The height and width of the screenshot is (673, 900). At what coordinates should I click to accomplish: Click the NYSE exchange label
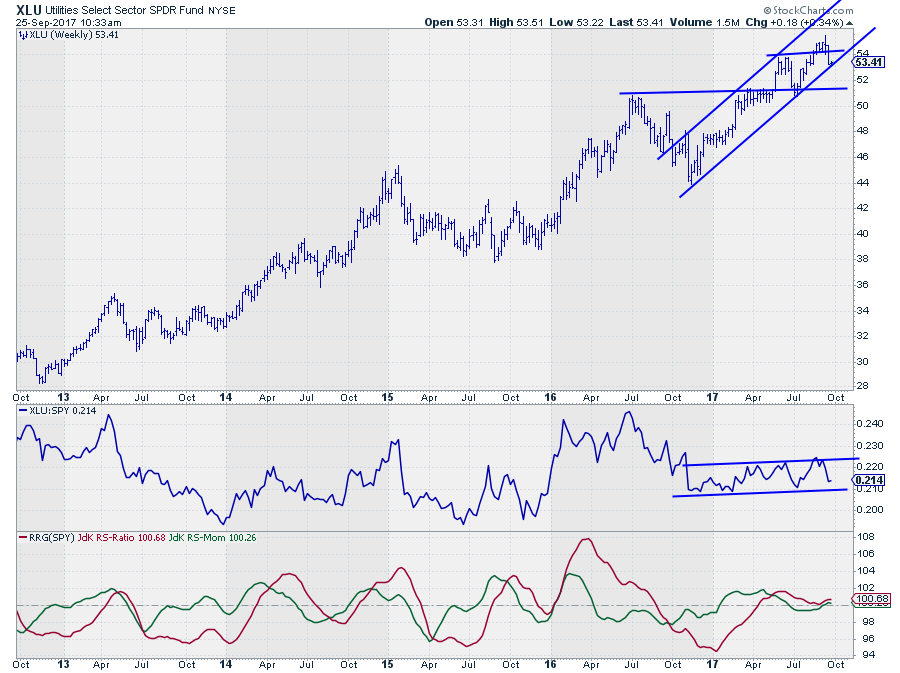point(222,10)
